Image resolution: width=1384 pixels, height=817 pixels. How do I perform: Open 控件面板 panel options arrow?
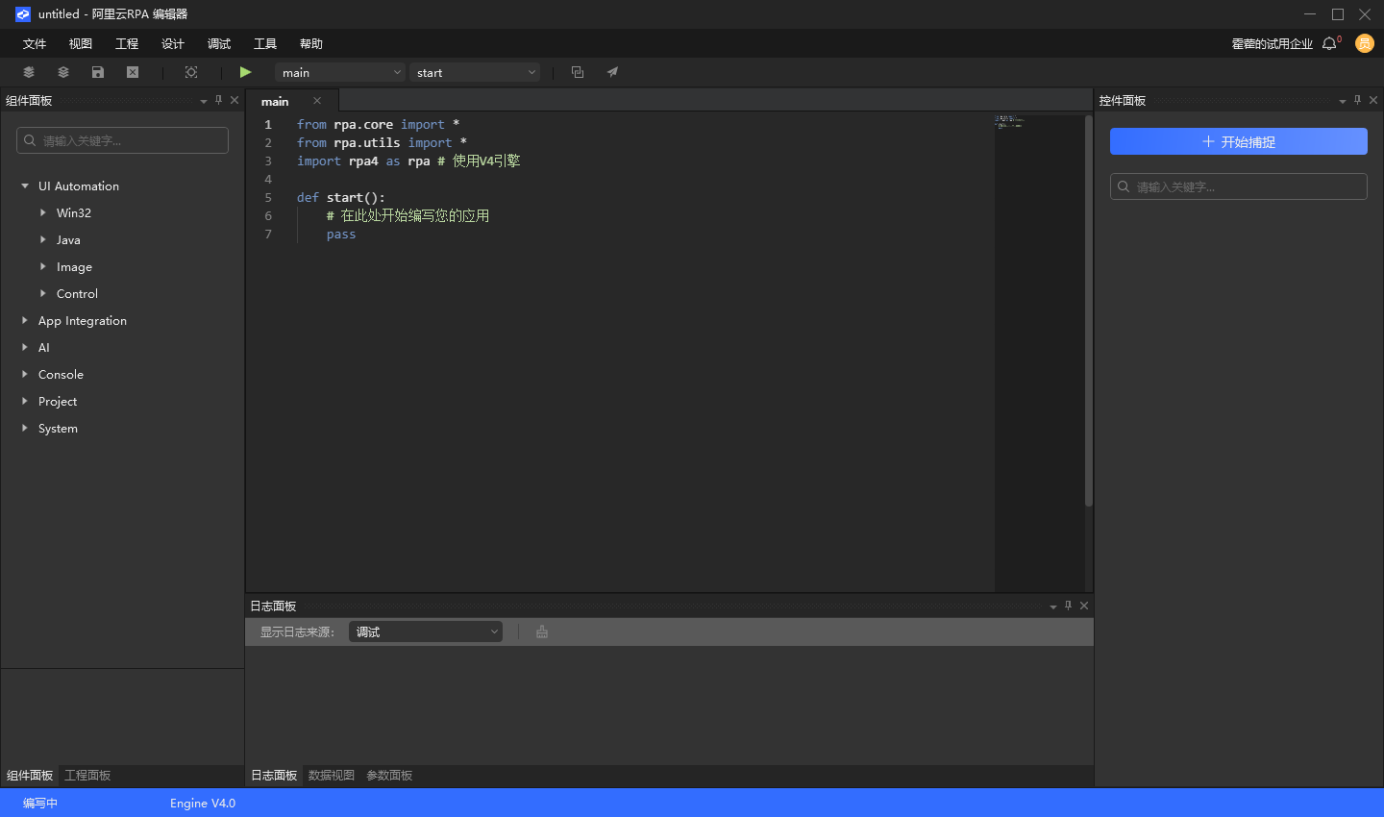point(1343,101)
